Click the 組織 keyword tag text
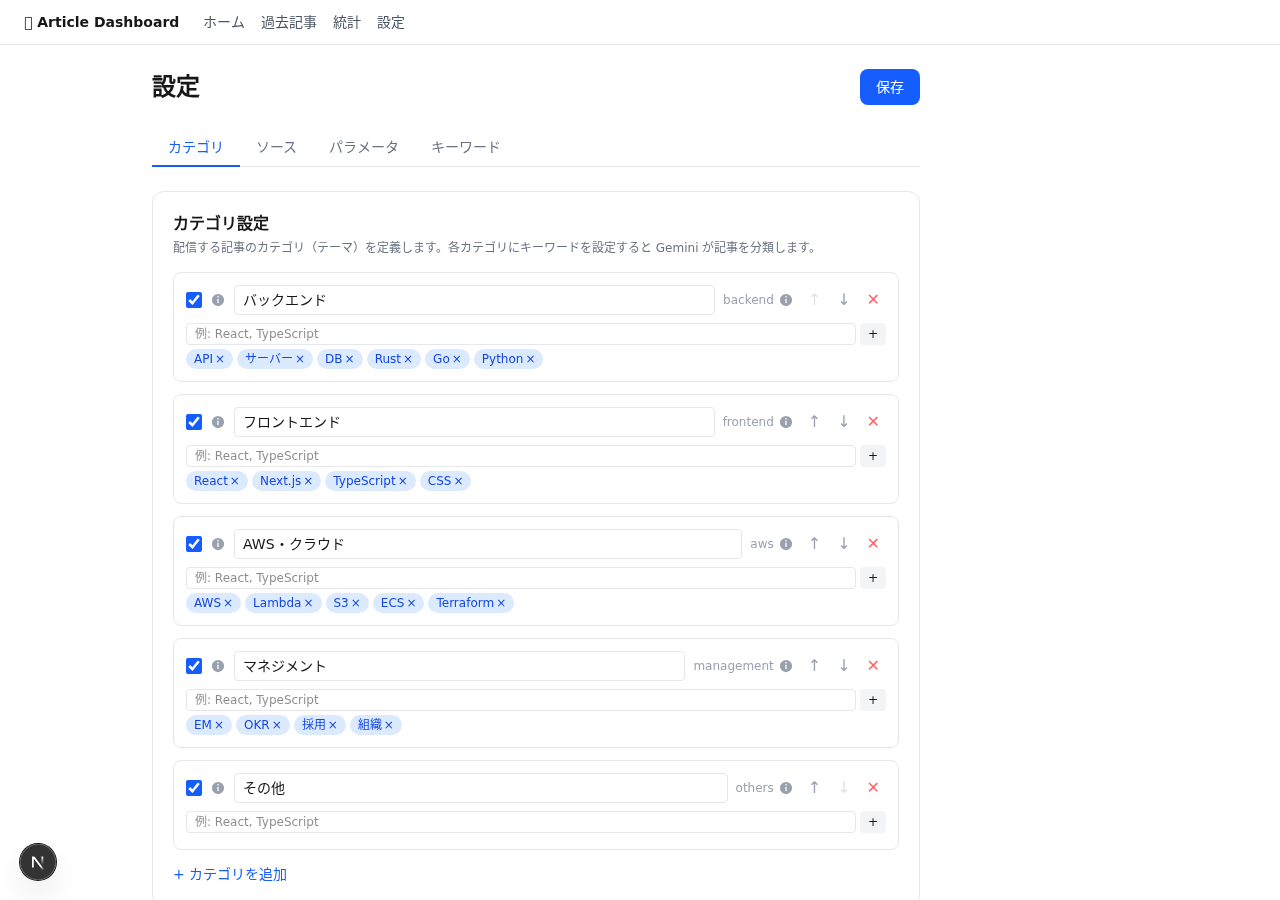Image resolution: width=1280 pixels, height=900 pixels. point(370,725)
